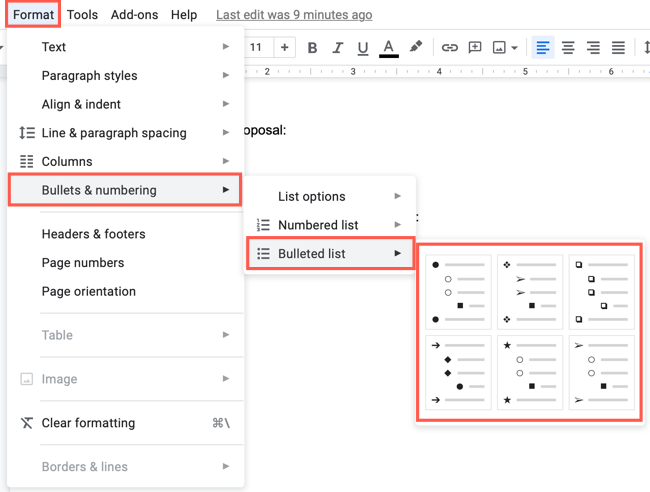Open the Add-ons menu
Viewport: 650px width, 492px height.
134,15
